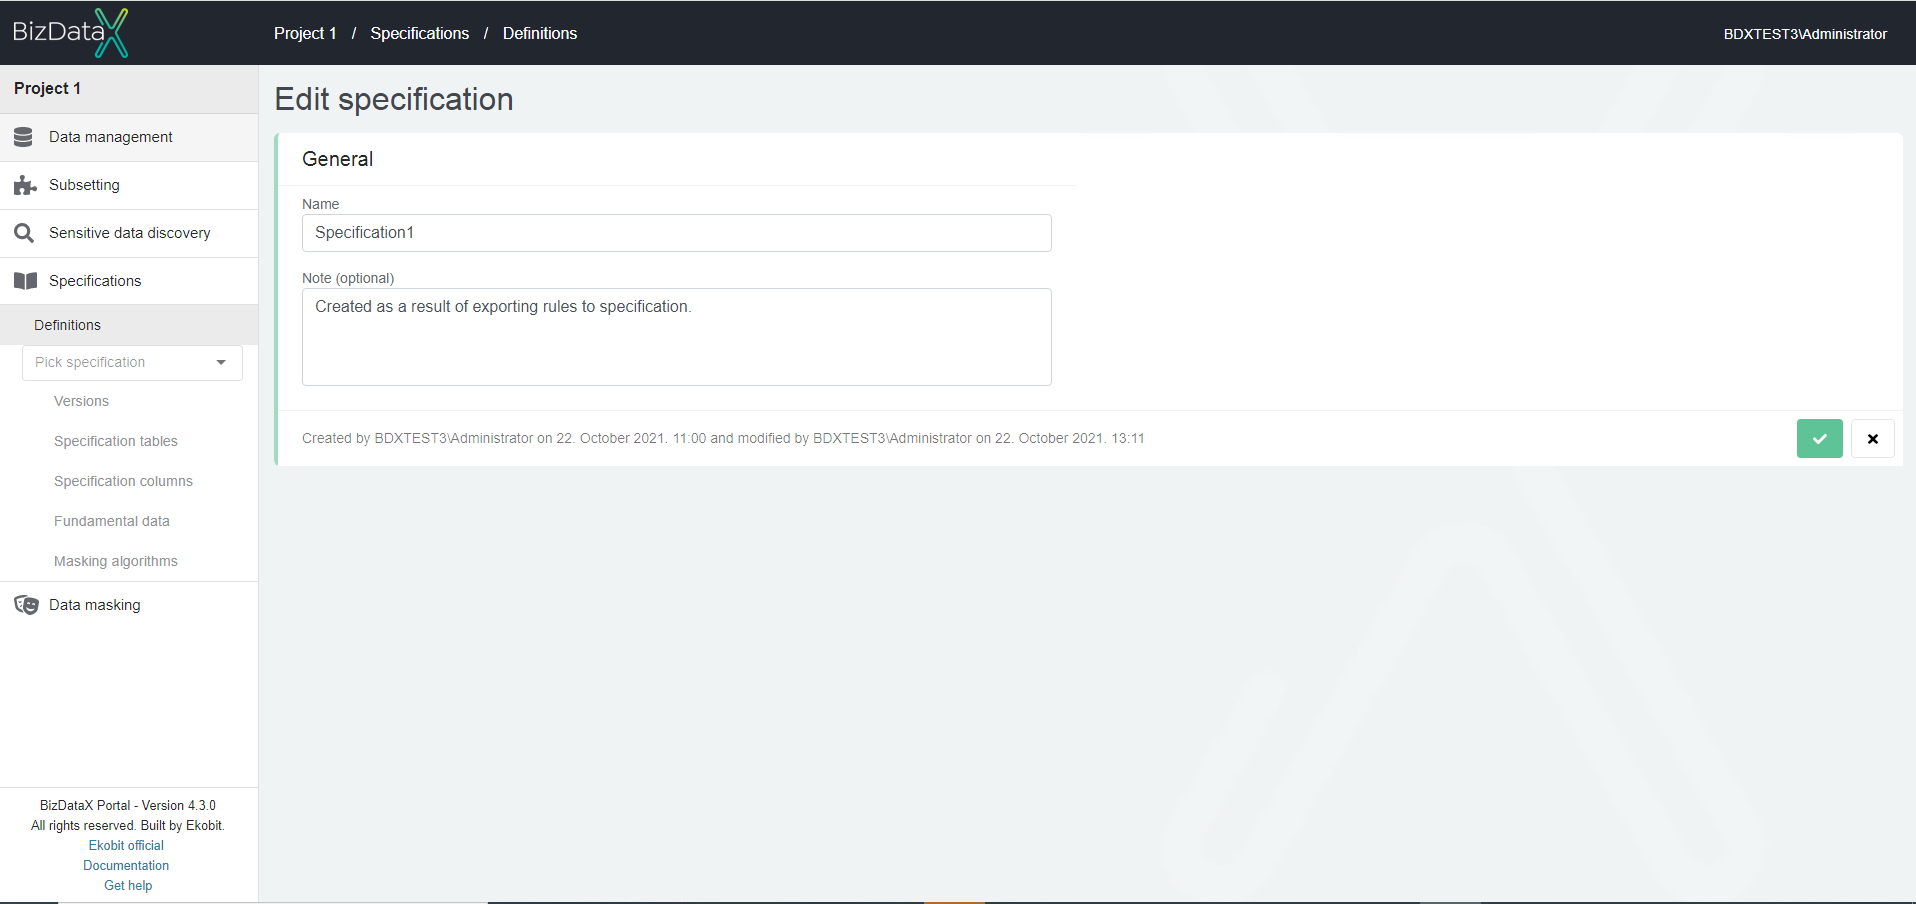
Task: Go to Specification tables page
Action: point(116,441)
